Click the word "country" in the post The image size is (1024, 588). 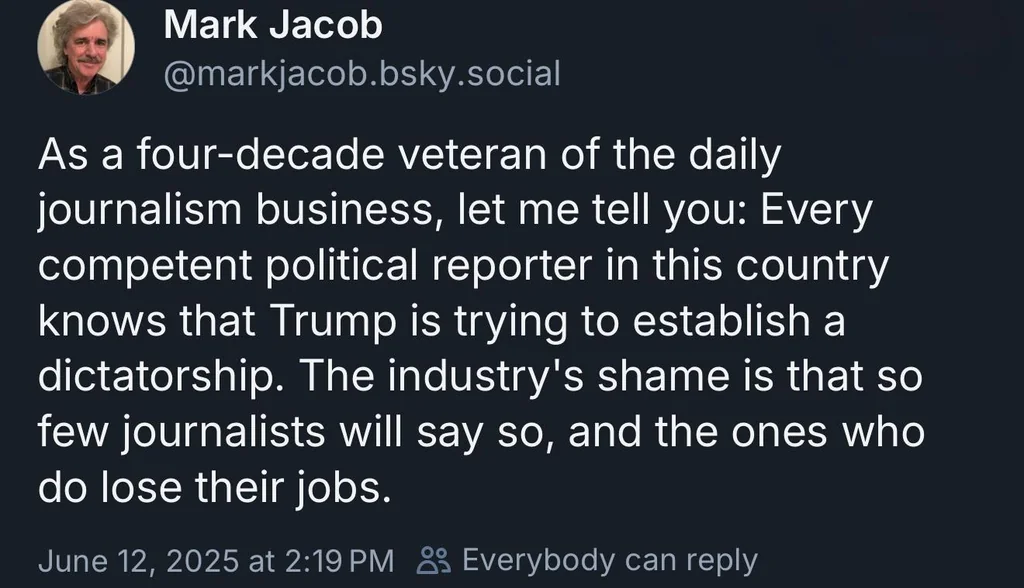coord(812,267)
